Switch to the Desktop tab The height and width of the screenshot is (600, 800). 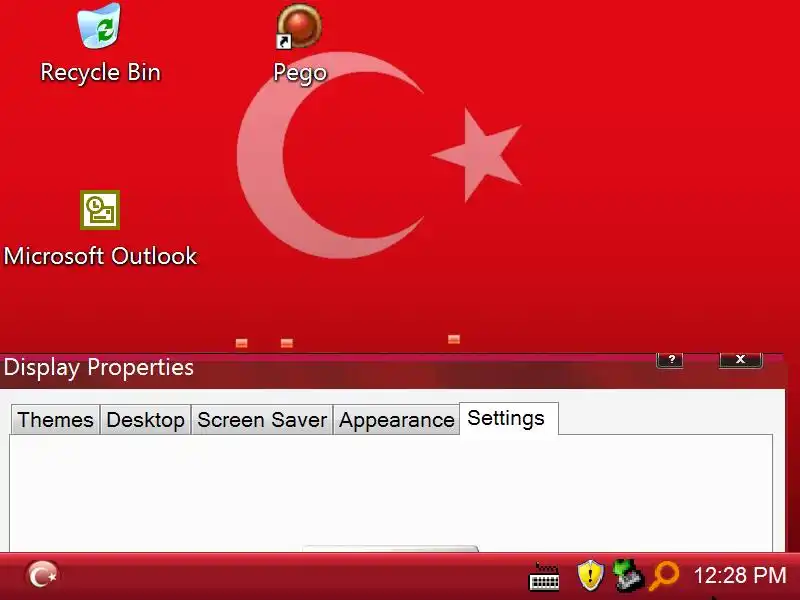click(145, 420)
